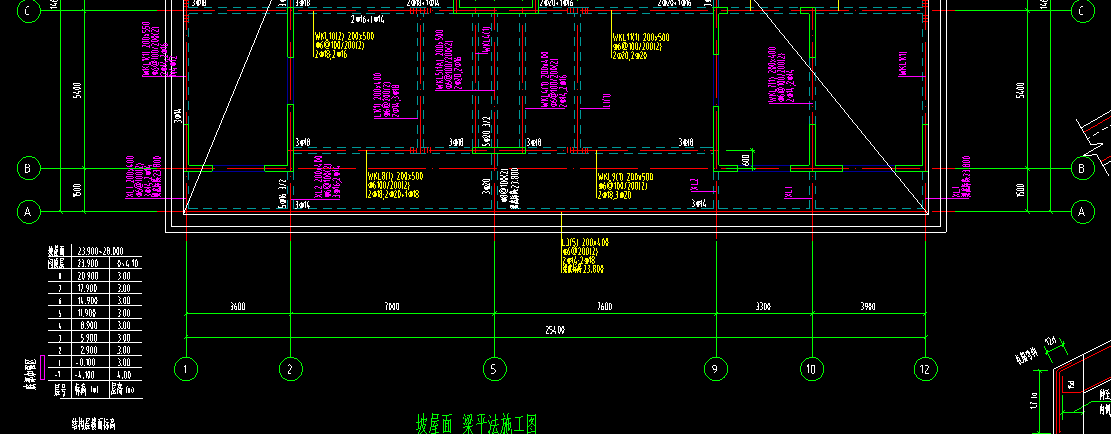The image size is (1111, 434).
Task: Select the 7600 span dimension text
Action: coord(604,307)
